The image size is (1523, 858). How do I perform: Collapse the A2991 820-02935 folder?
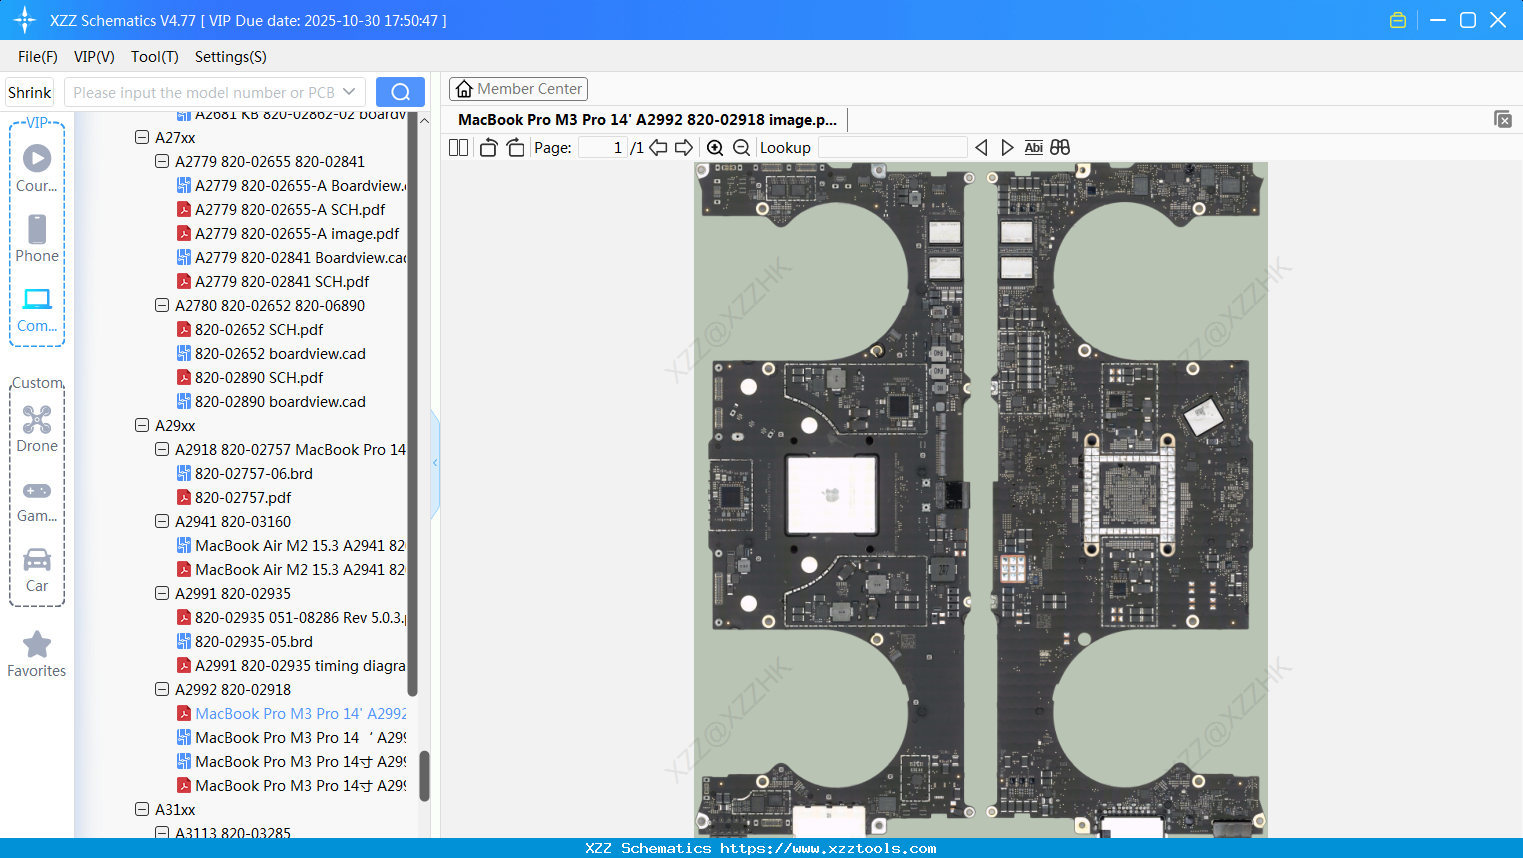coord(162,594)
